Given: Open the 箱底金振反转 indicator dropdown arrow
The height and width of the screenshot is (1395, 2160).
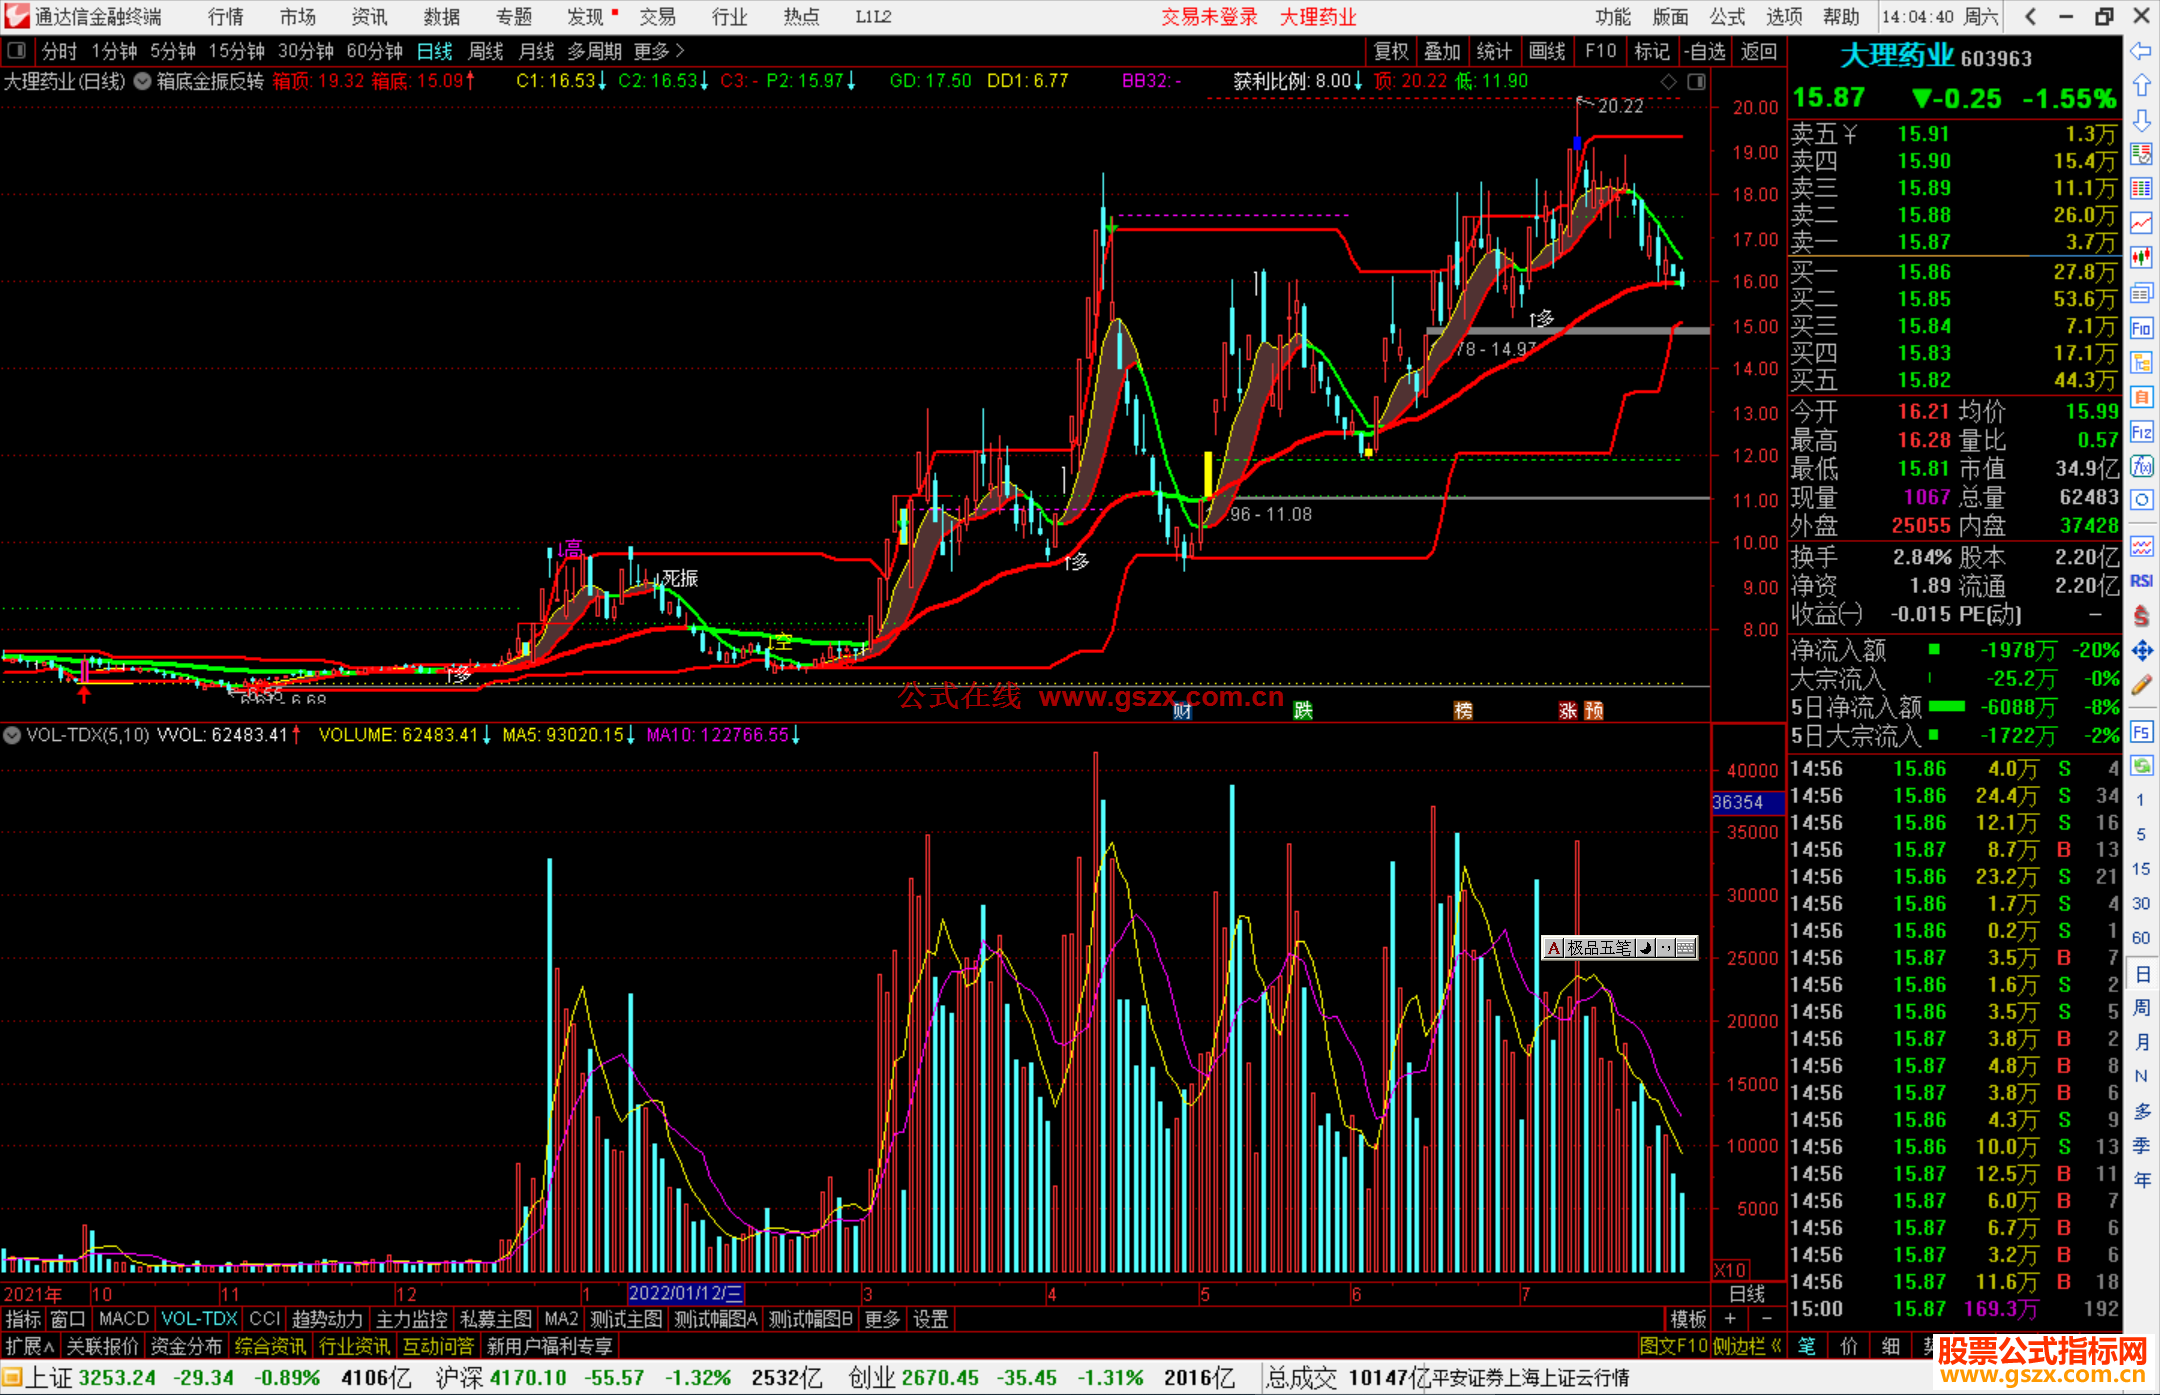Looking at the screenshot, I should [x=143, y=81].
